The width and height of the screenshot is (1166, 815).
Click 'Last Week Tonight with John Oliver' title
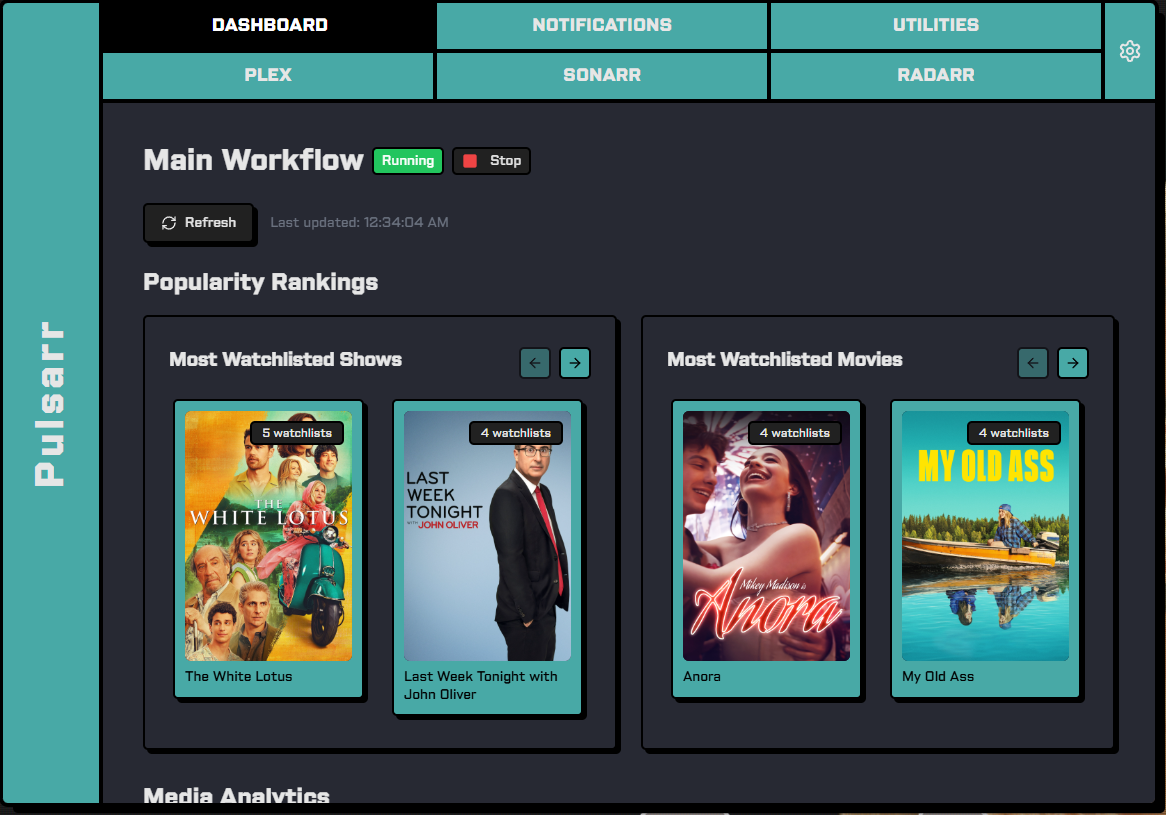480,686
